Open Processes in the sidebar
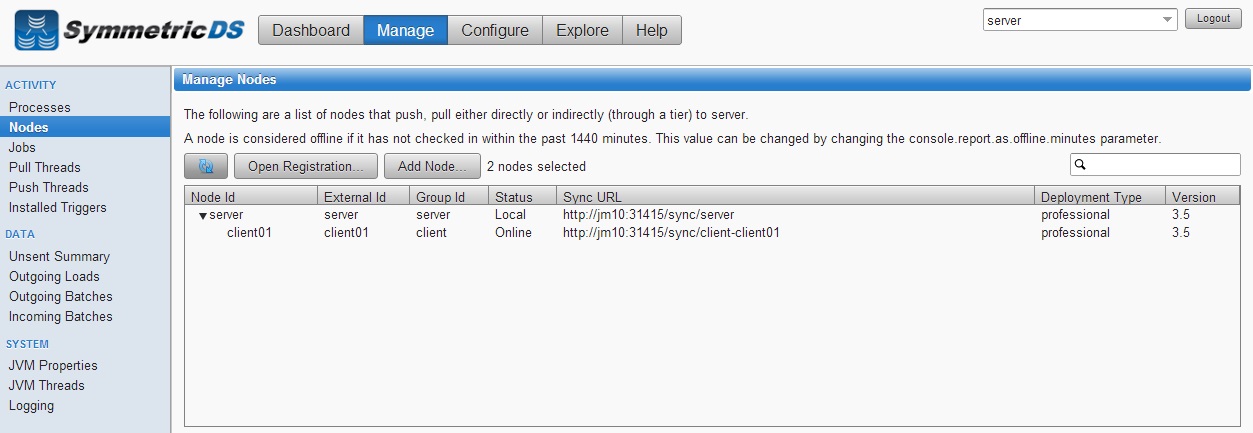 [x=40, y=107]
